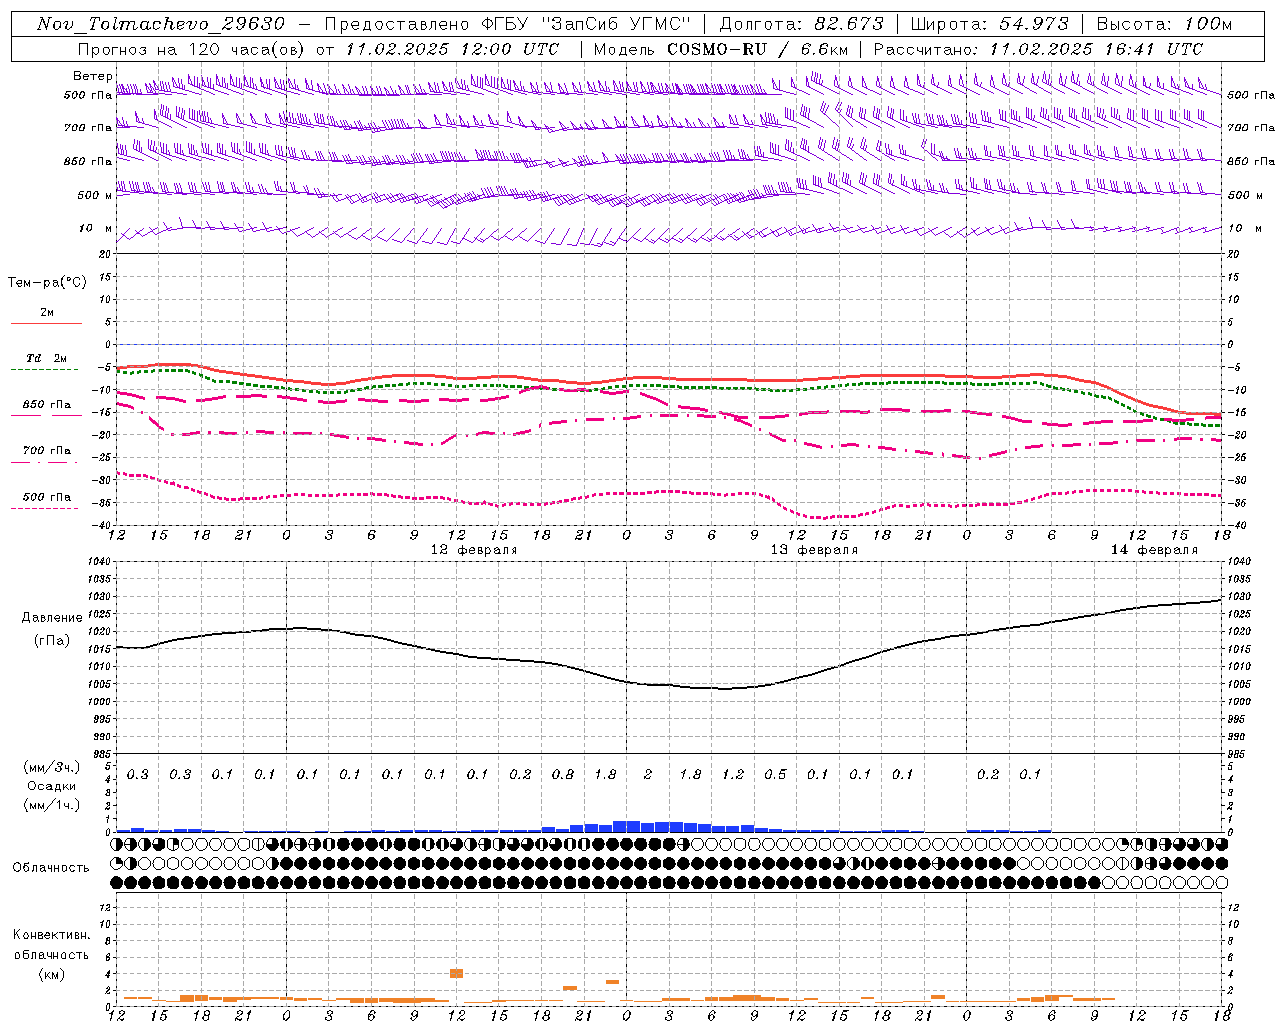
Task: Click the 'Долгота: 82.673' longitude value
Action: pyautogui.click(x=802, y=24)
